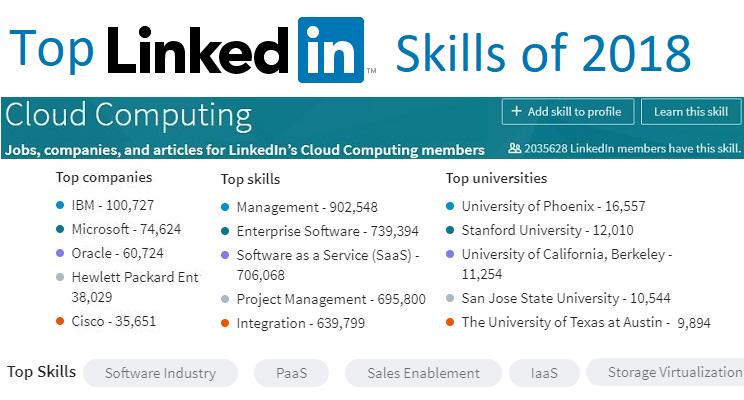
Task: Select the PaaS skill pill
Action: (x=292, y=373)
